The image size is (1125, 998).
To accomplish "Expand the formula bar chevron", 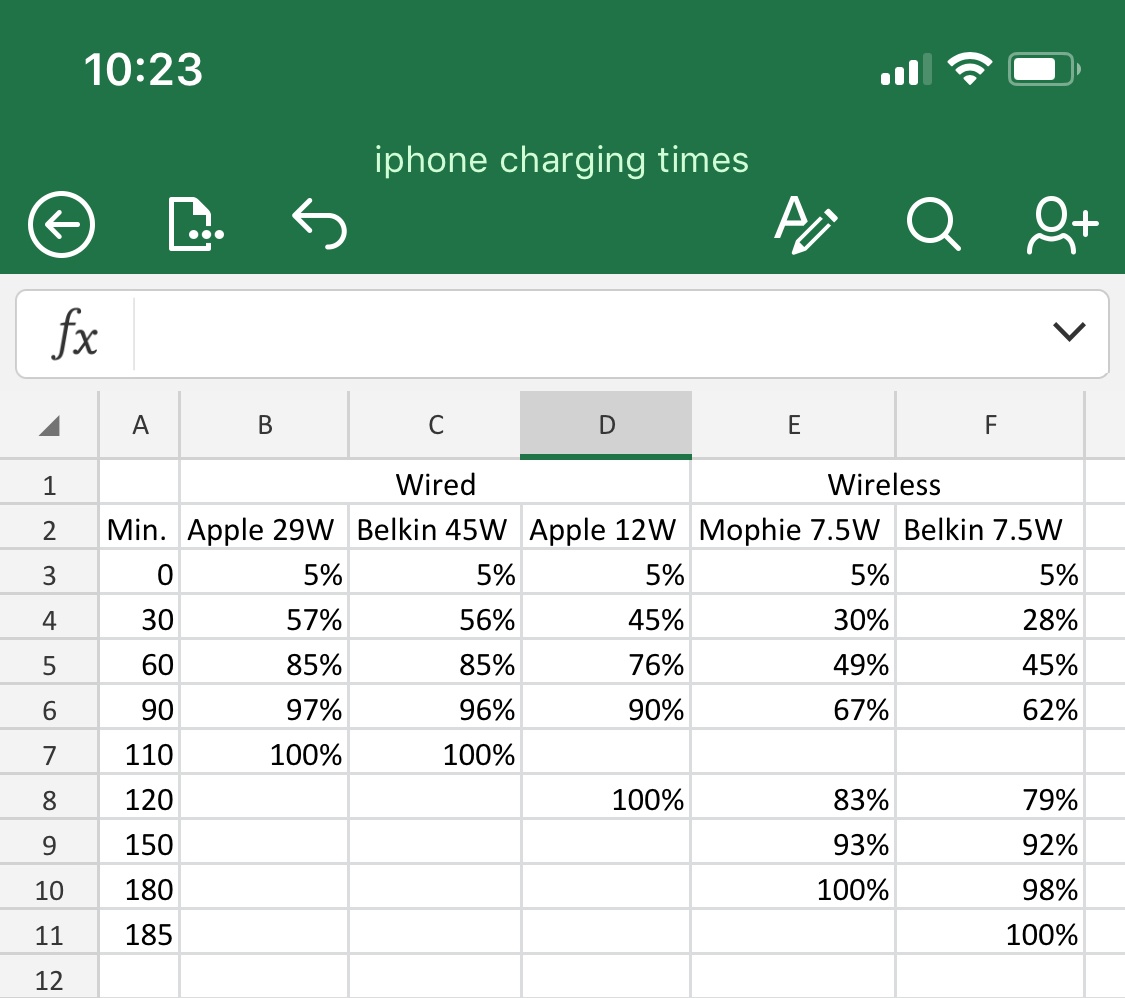I will (x=1069, y=333).
